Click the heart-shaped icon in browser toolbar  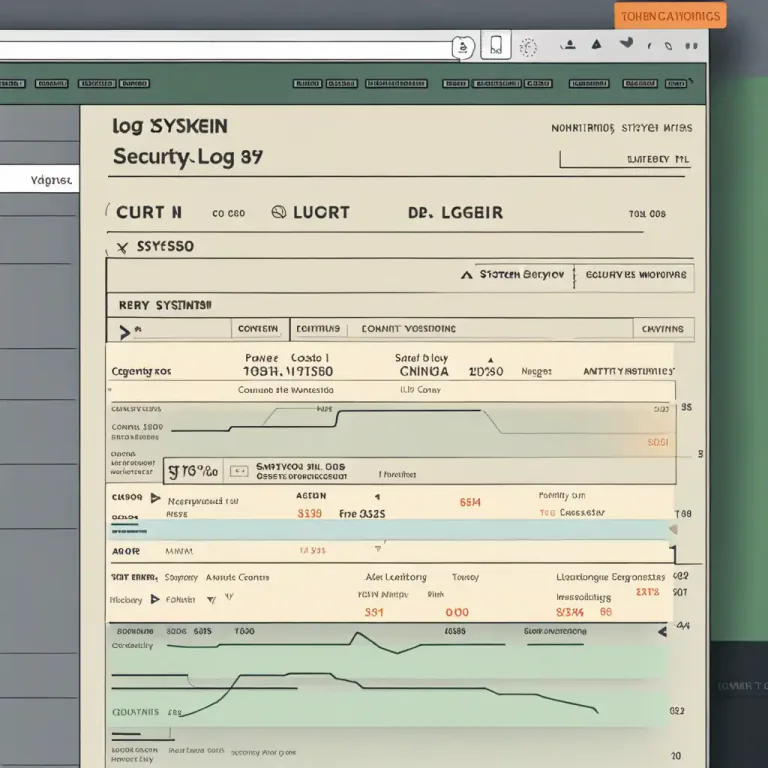coord(626,43)
